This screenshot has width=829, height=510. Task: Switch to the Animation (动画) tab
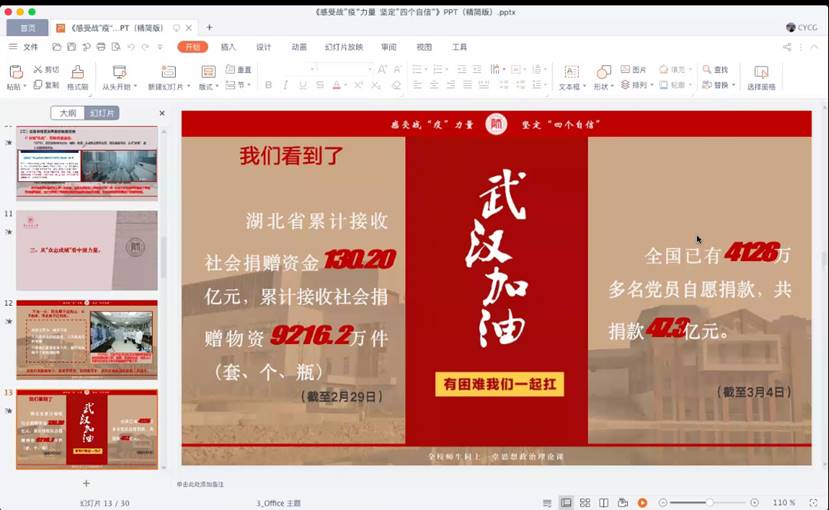pos(299,47)
